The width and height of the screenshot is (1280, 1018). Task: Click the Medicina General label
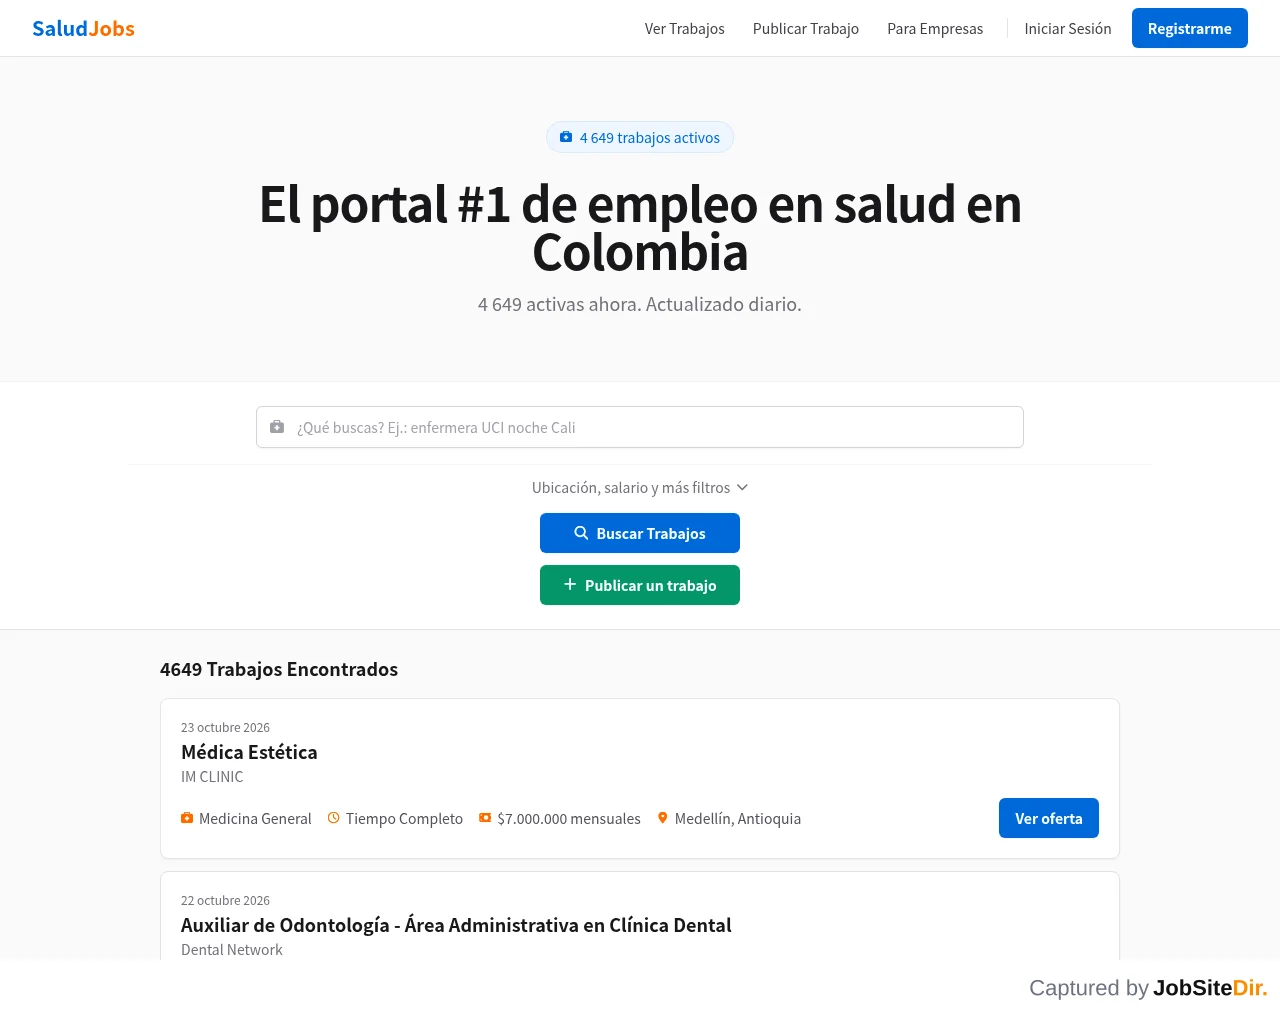point(255,818)
